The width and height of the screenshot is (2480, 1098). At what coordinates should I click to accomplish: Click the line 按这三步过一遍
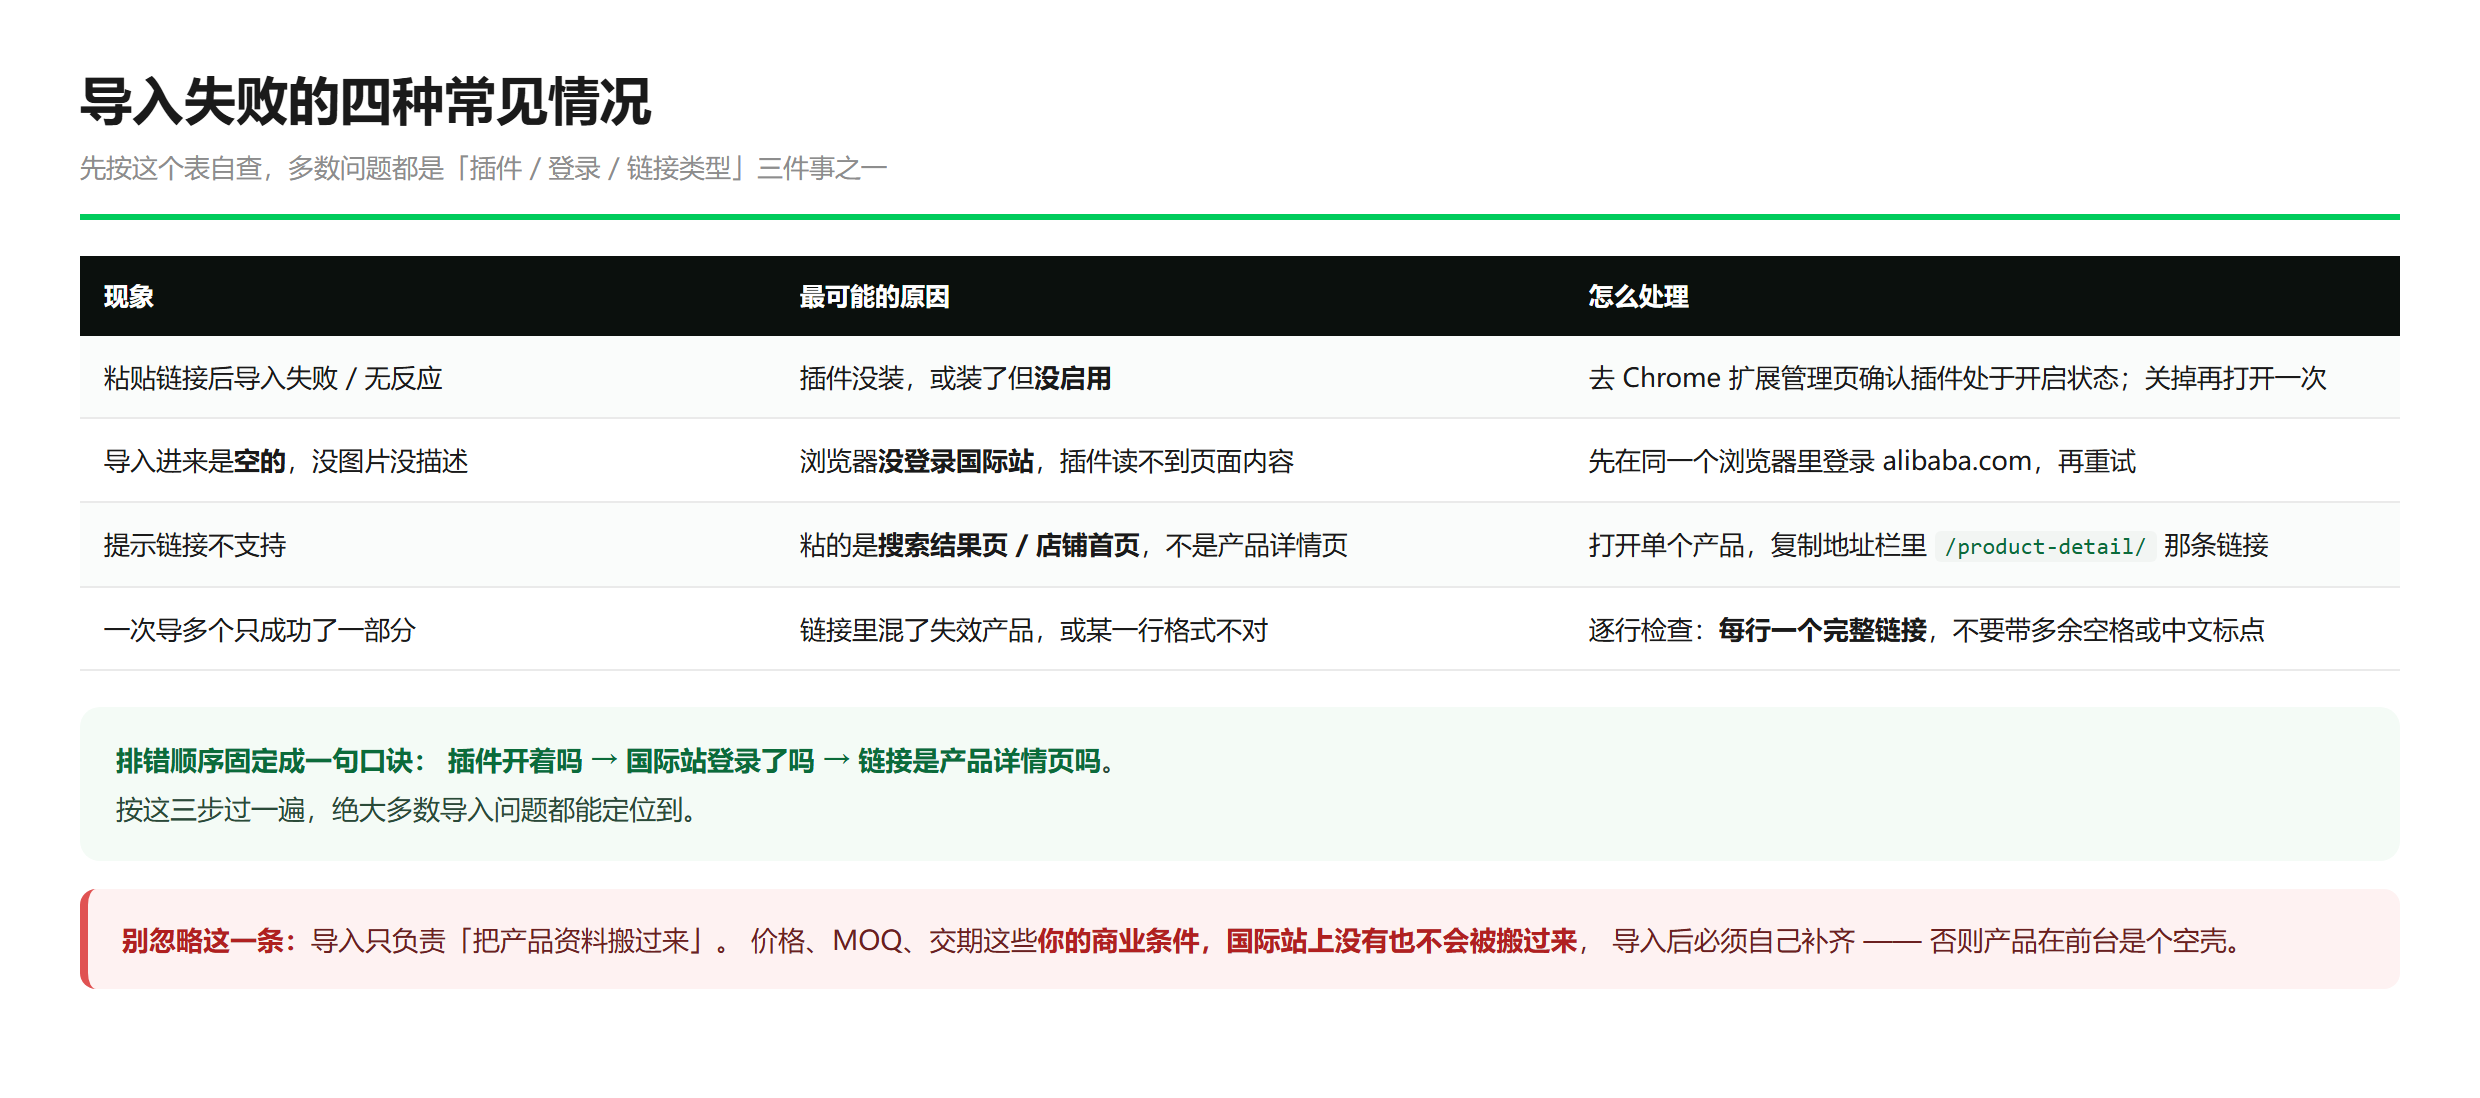[x=406, y=810]
